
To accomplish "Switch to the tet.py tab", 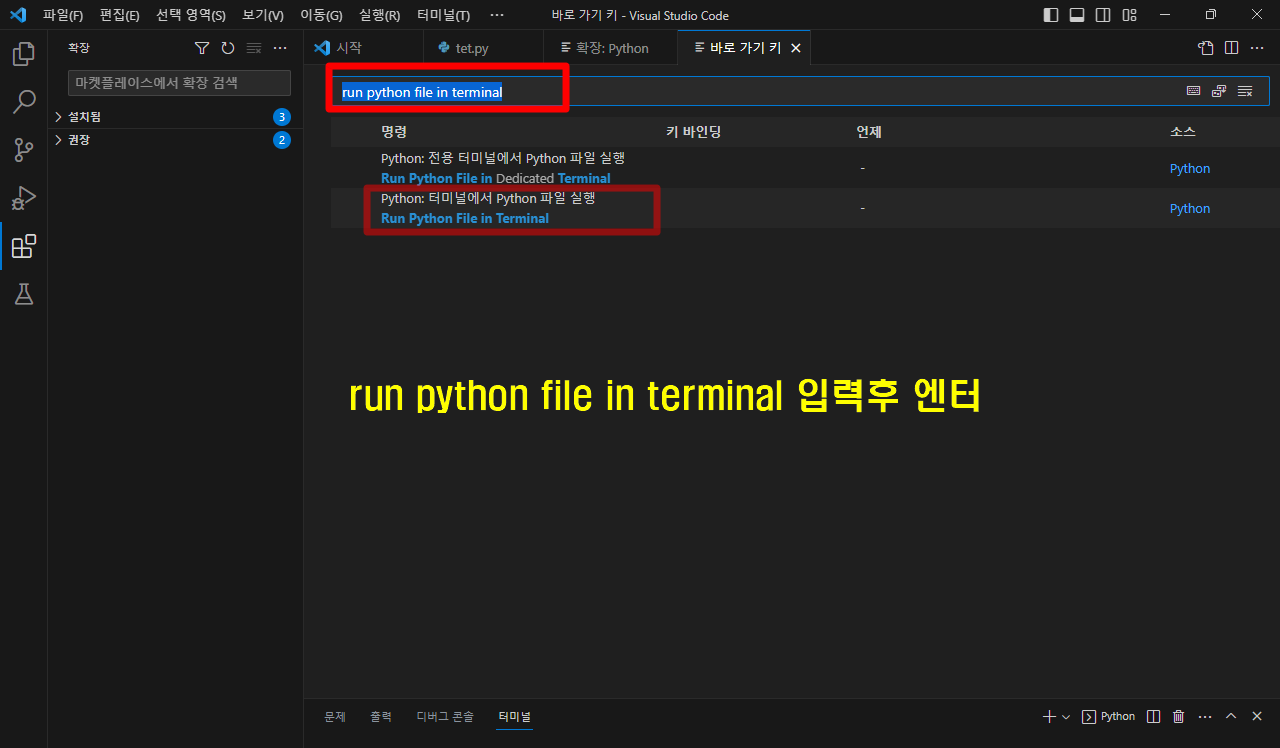I will [x=470, y=47].
